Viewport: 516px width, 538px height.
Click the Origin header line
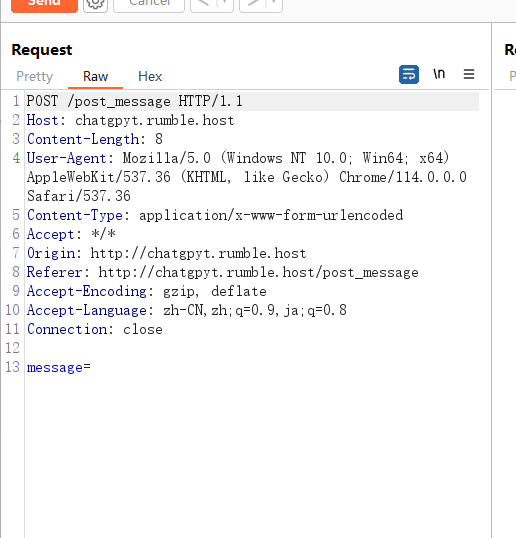coord(166,253)
